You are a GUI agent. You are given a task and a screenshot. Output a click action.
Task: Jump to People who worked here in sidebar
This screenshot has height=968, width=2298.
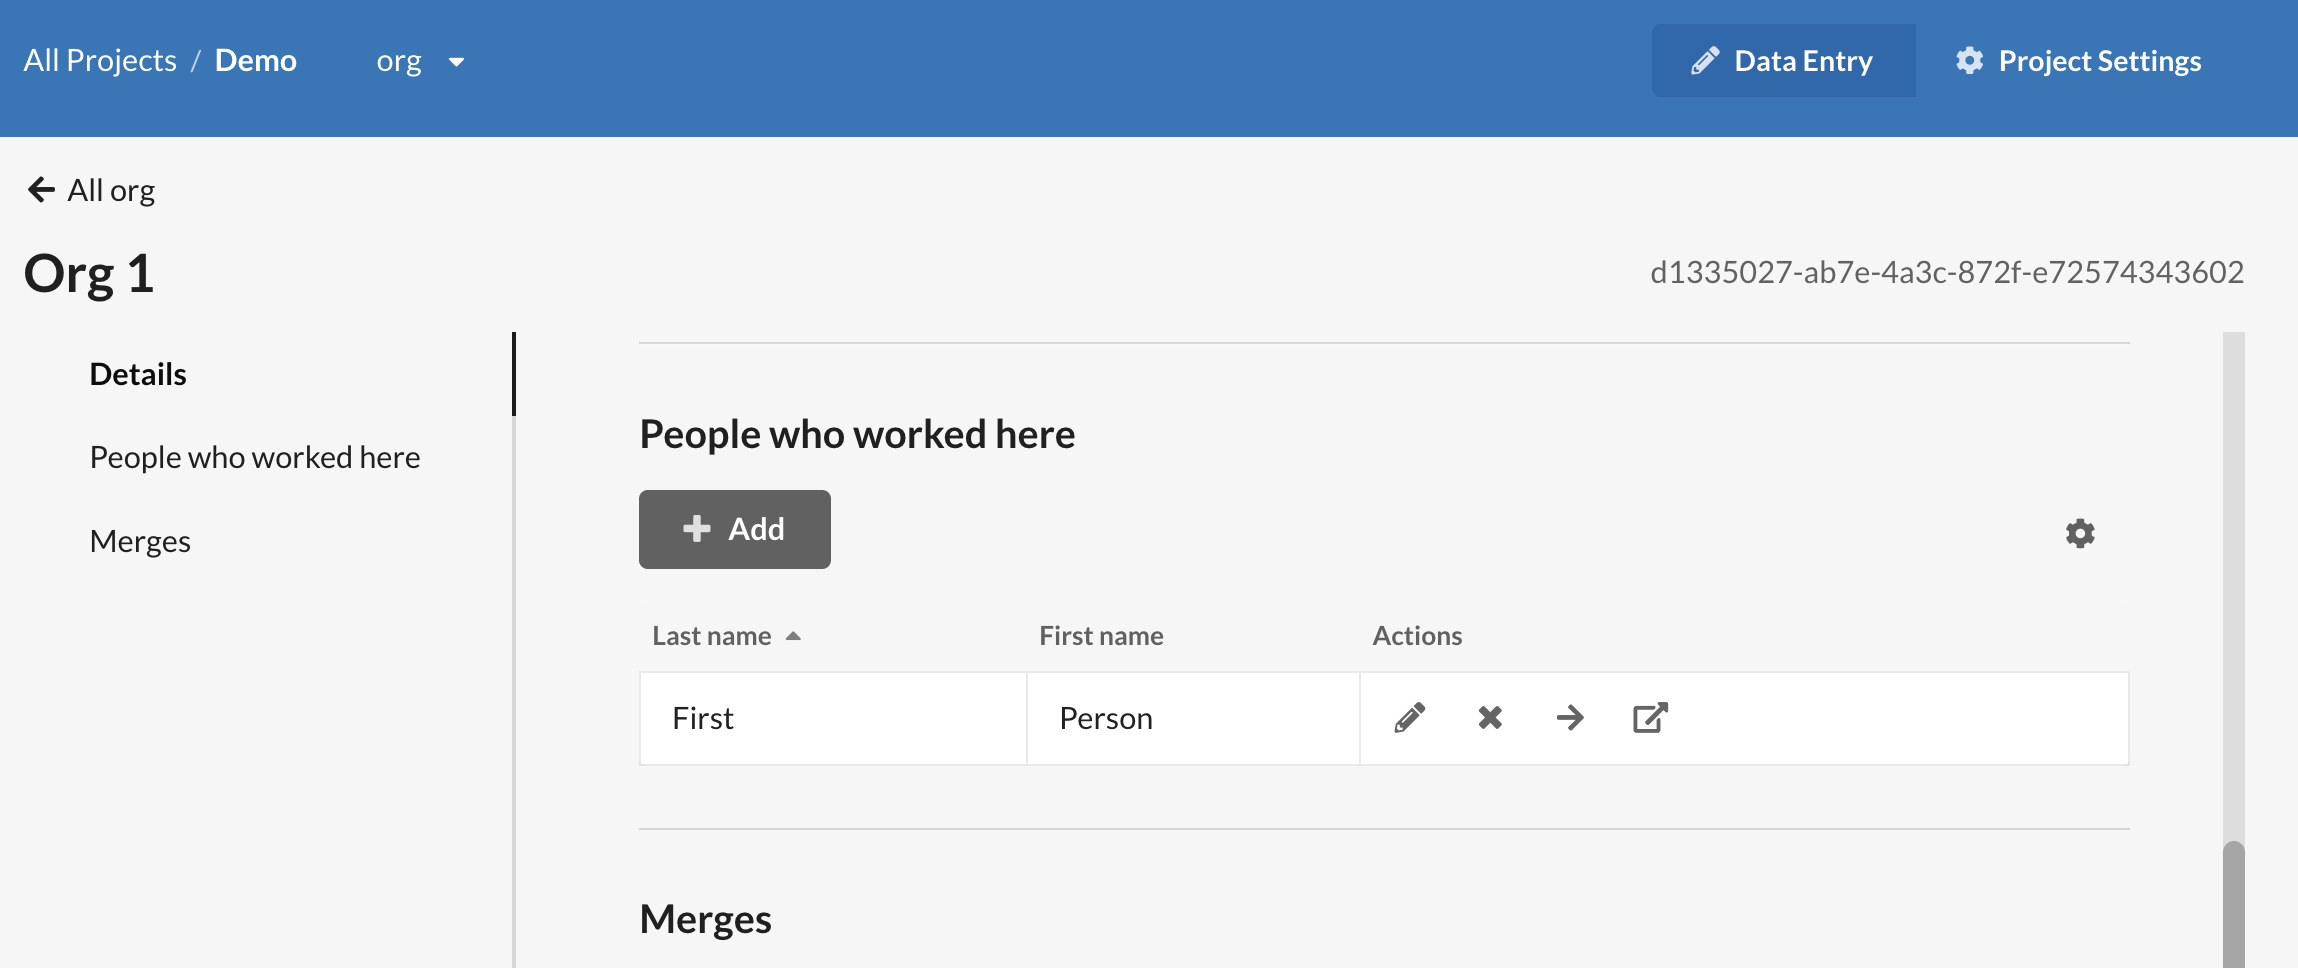[x=255, y=457]
